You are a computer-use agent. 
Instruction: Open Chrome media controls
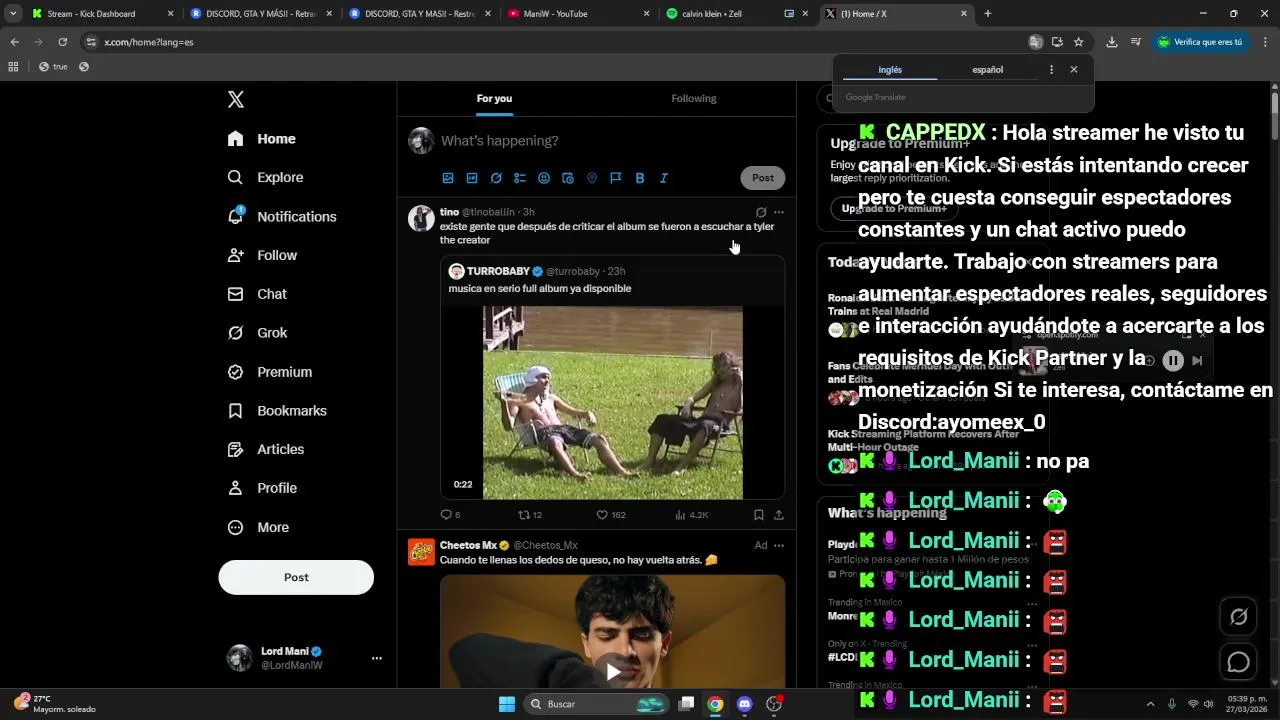tap(1136, 42)
